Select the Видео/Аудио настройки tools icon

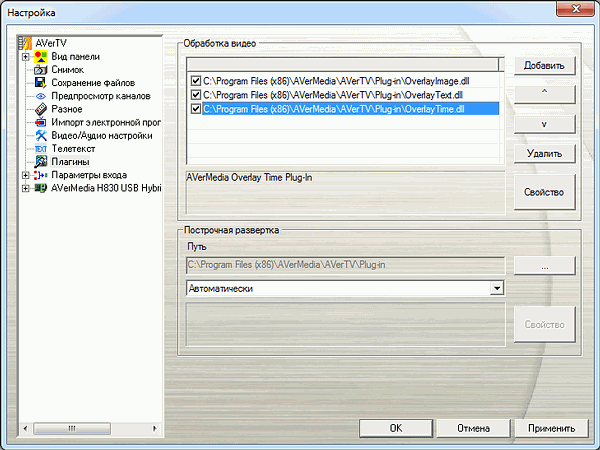click(x=41, y=135)
